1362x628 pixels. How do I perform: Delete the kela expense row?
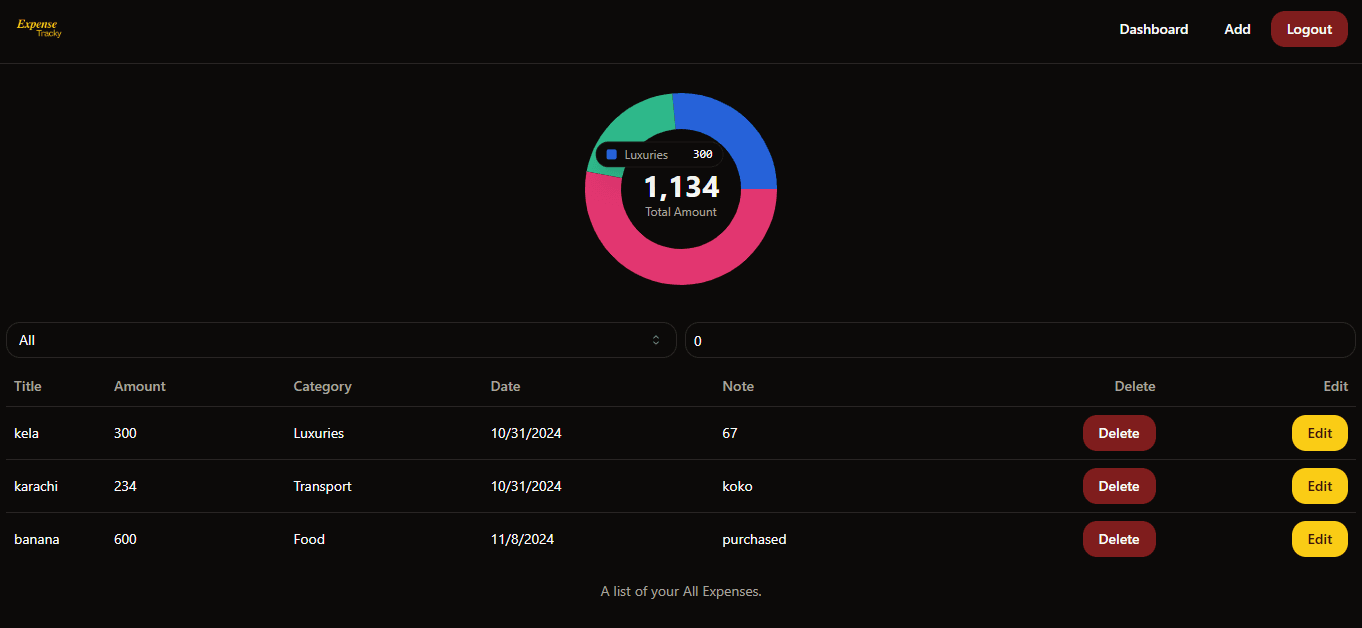1118,433
